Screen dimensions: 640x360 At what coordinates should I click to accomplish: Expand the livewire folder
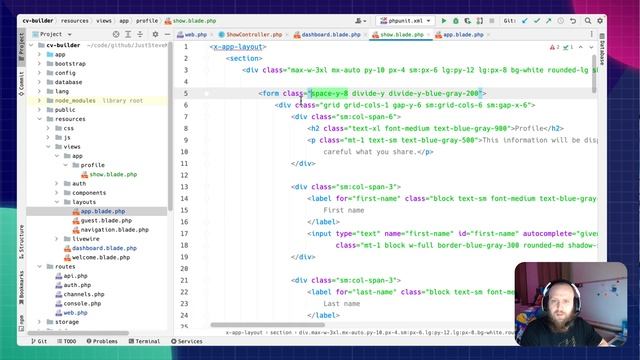coord(57,239)
